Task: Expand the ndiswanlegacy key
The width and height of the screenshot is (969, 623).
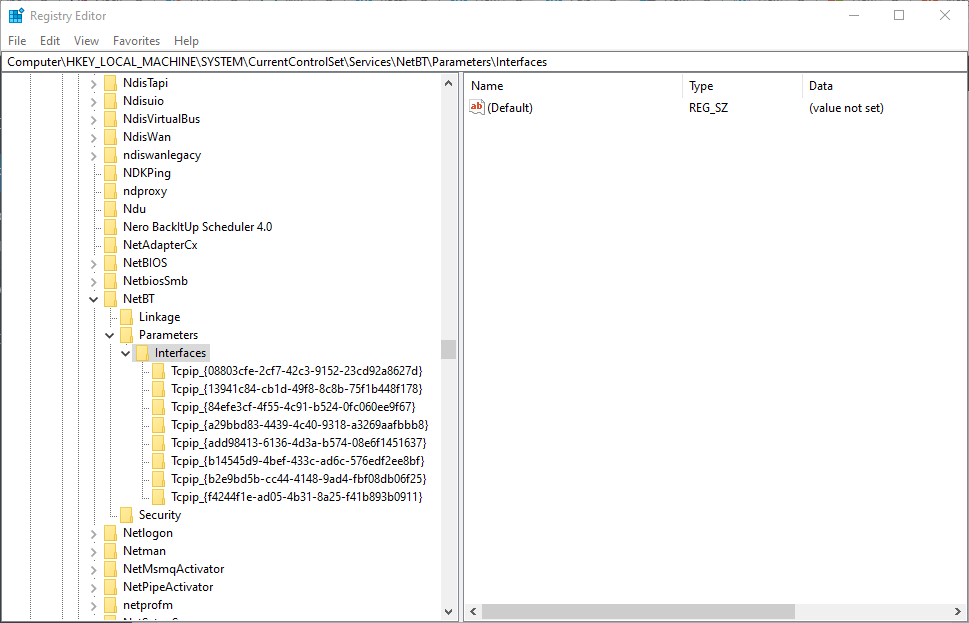Action: tap(93, 155)
